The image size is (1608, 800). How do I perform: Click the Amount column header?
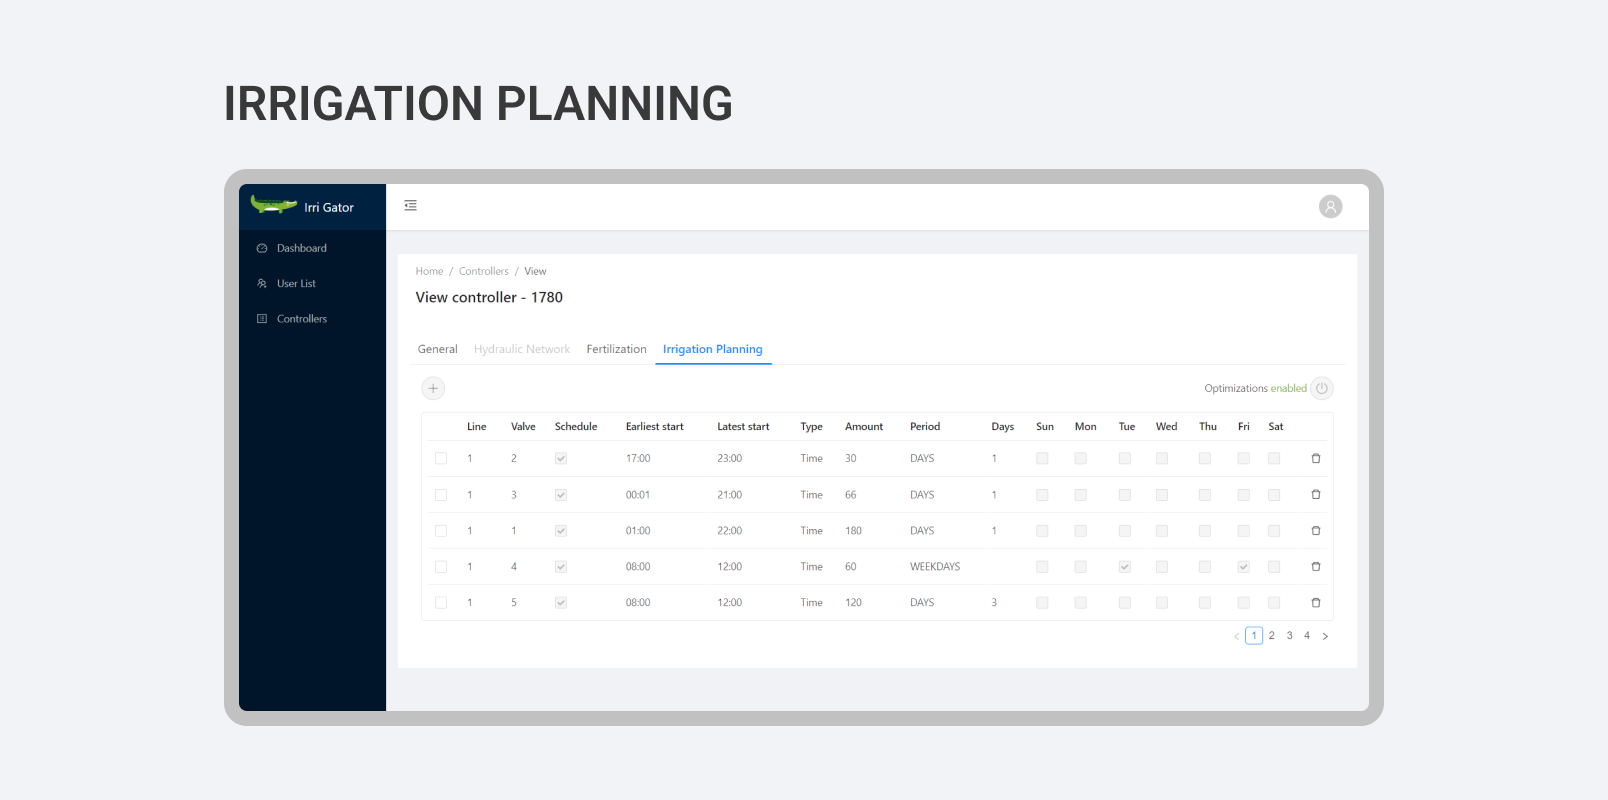[864, 426]
